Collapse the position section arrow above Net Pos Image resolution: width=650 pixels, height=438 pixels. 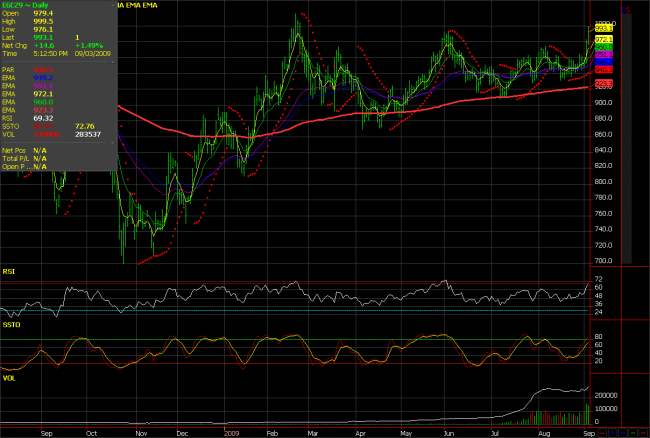pyautogui.click(x=112, y=143)
